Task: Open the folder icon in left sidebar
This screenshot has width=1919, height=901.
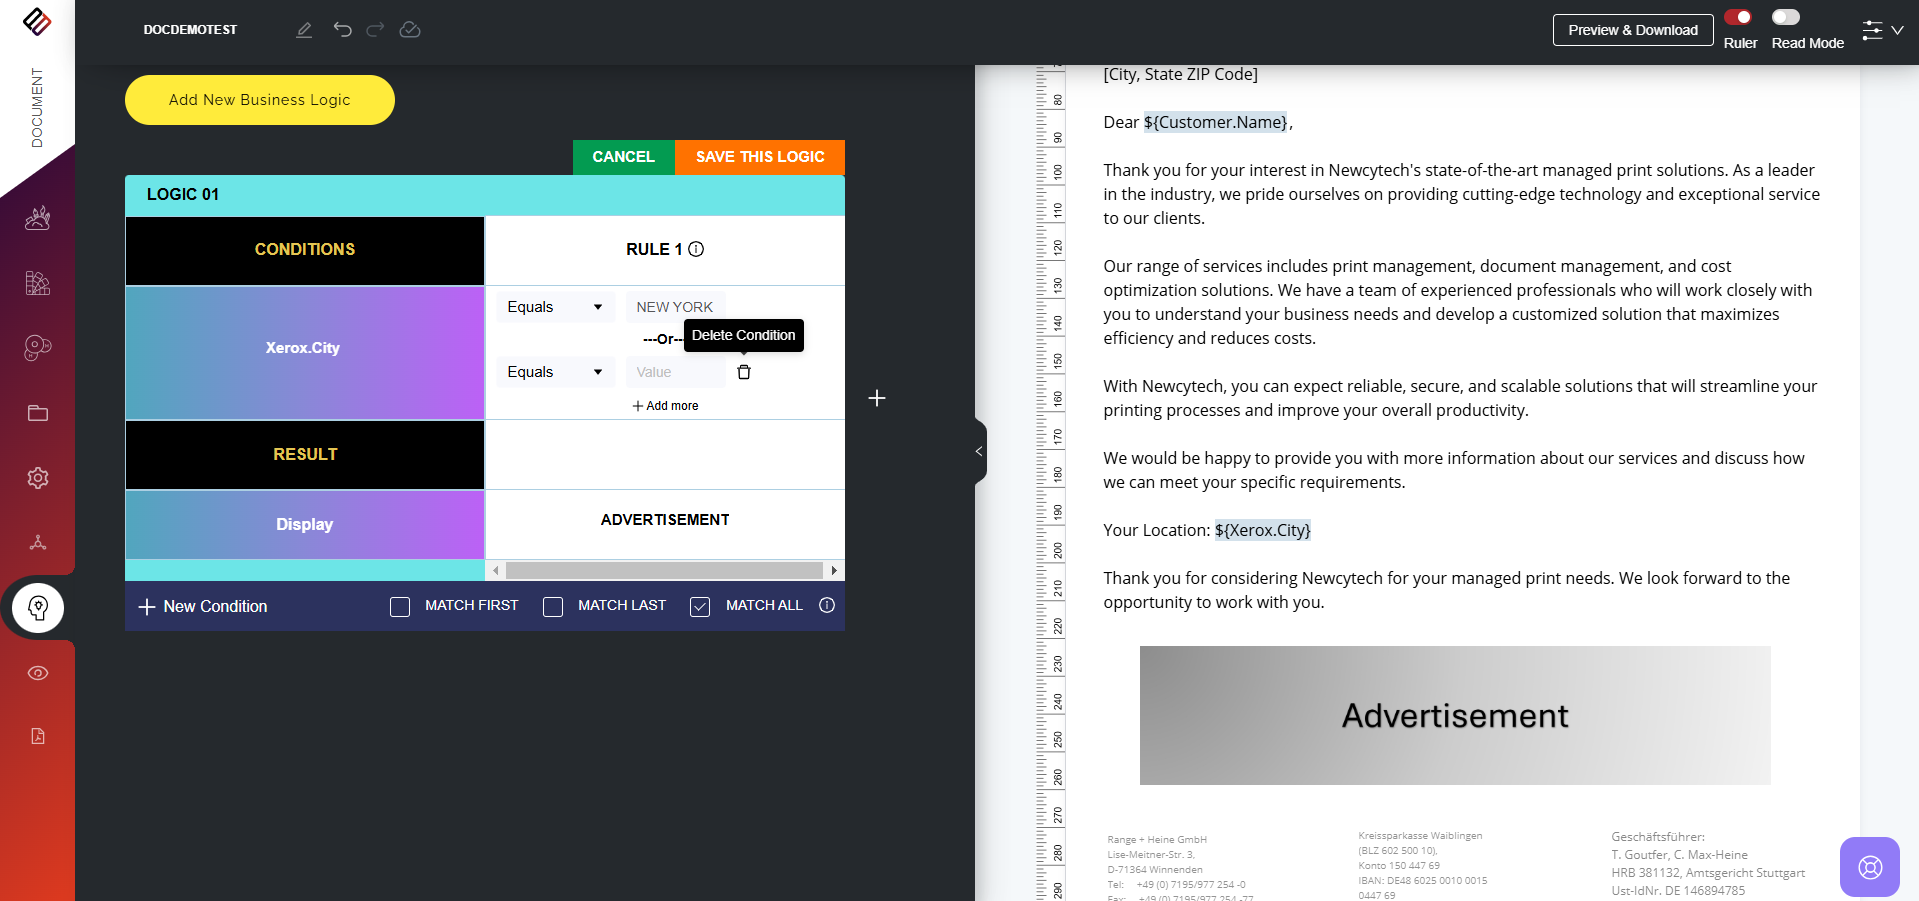Action: tap(38, 413)
